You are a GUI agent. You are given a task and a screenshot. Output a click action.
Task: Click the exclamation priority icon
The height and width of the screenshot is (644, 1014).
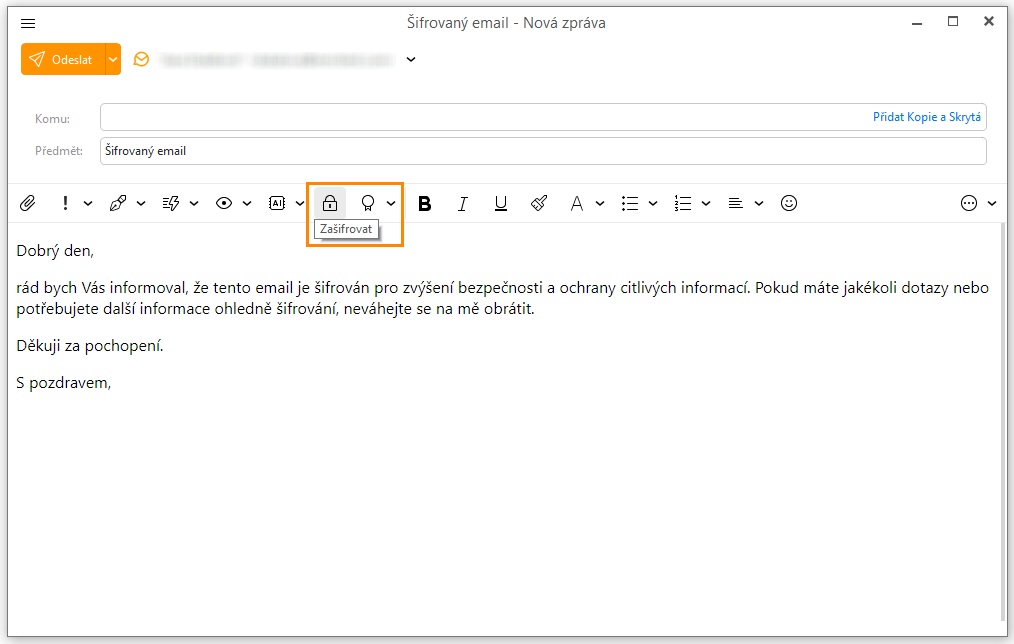(x=65, y=203)
